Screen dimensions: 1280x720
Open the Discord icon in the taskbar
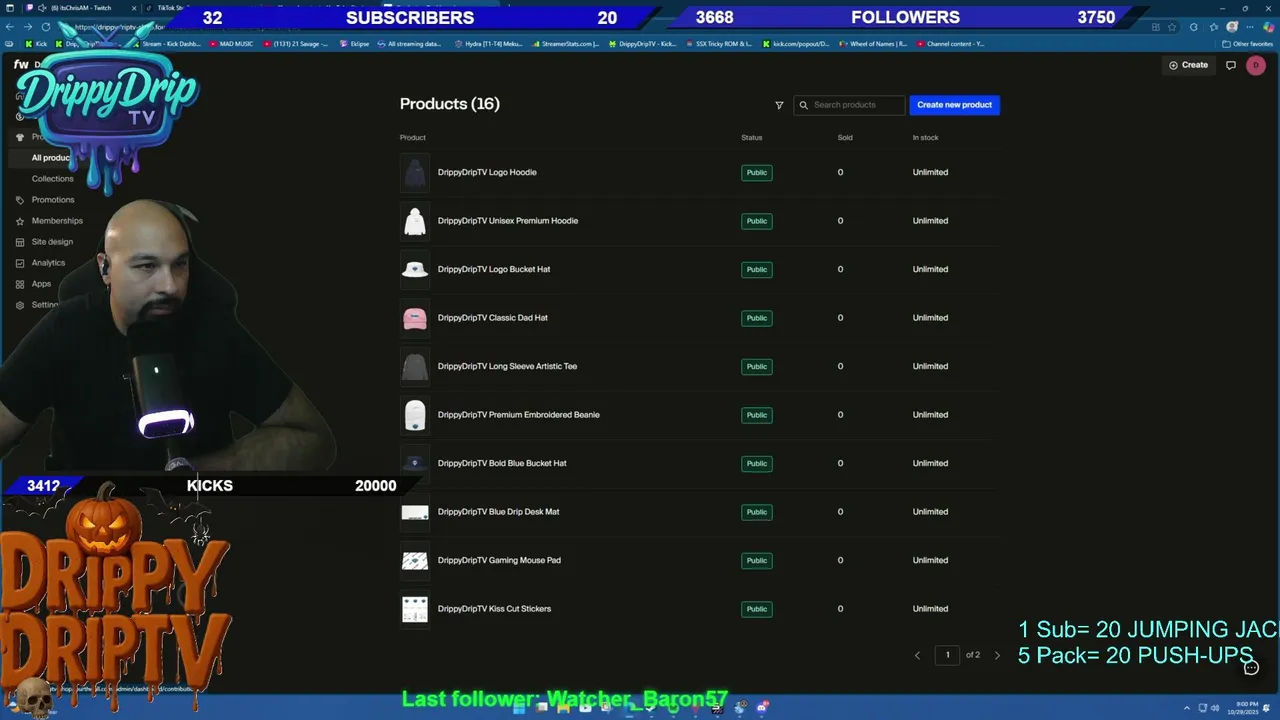(763, 707)
